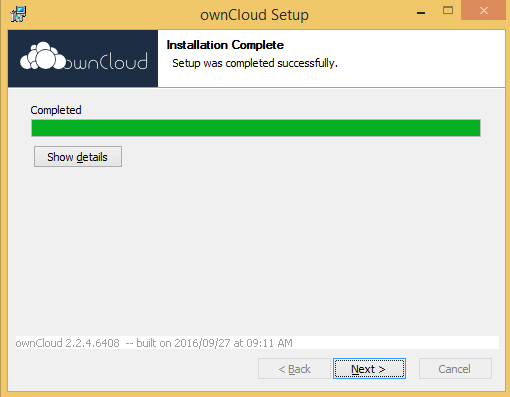Click the white cloud logo graphic
This screenshot has width=510, height=397.
point(43,56)
